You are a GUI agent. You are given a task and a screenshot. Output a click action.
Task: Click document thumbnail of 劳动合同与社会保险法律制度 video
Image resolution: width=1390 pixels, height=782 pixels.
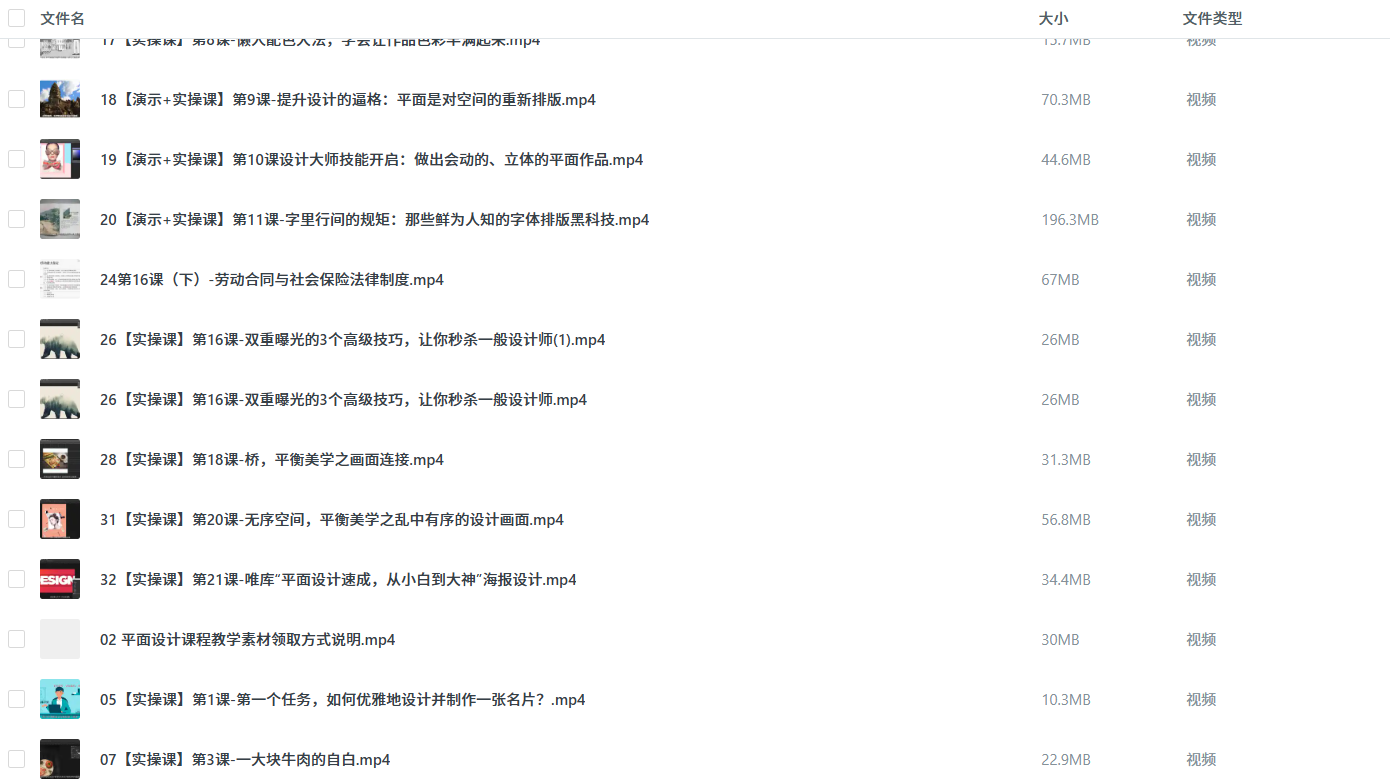[60, 279]
